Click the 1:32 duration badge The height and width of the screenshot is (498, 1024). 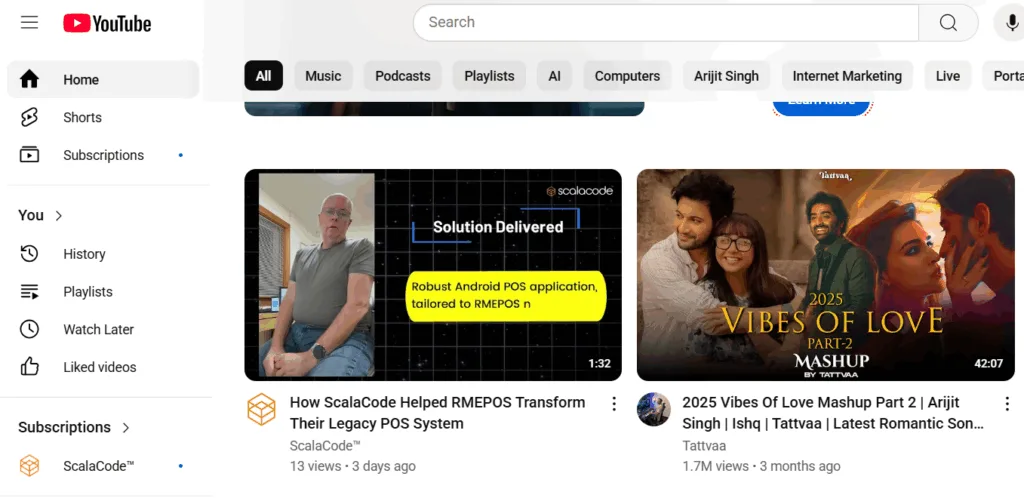coord(600,364)
